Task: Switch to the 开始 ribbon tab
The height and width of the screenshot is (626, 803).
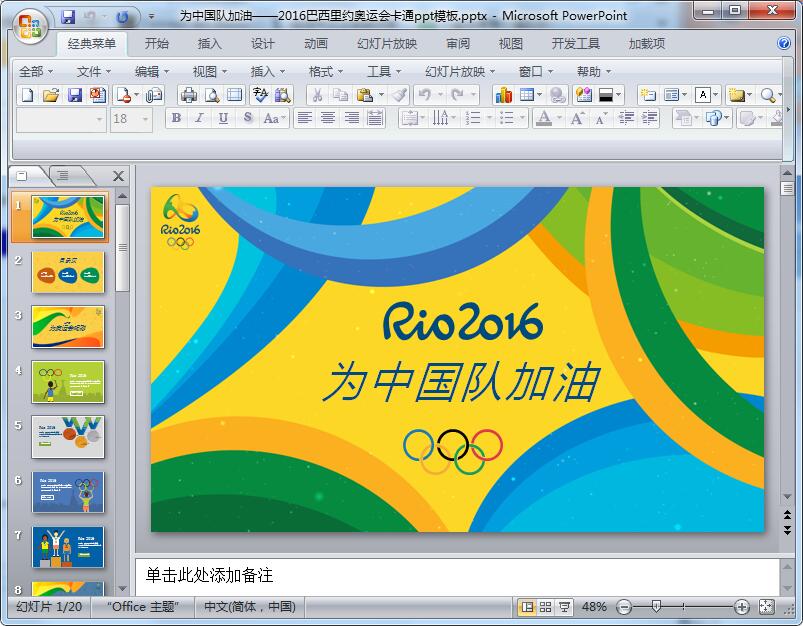Action: (x=157, y=44)
